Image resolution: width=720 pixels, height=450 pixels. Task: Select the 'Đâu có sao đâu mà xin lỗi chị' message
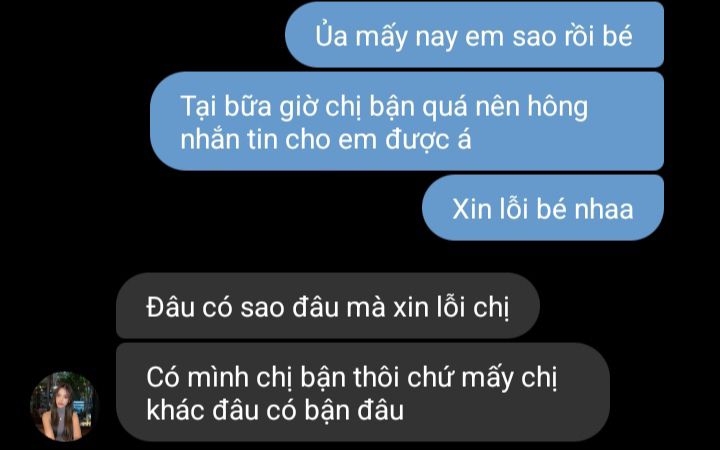click(327, 306)
